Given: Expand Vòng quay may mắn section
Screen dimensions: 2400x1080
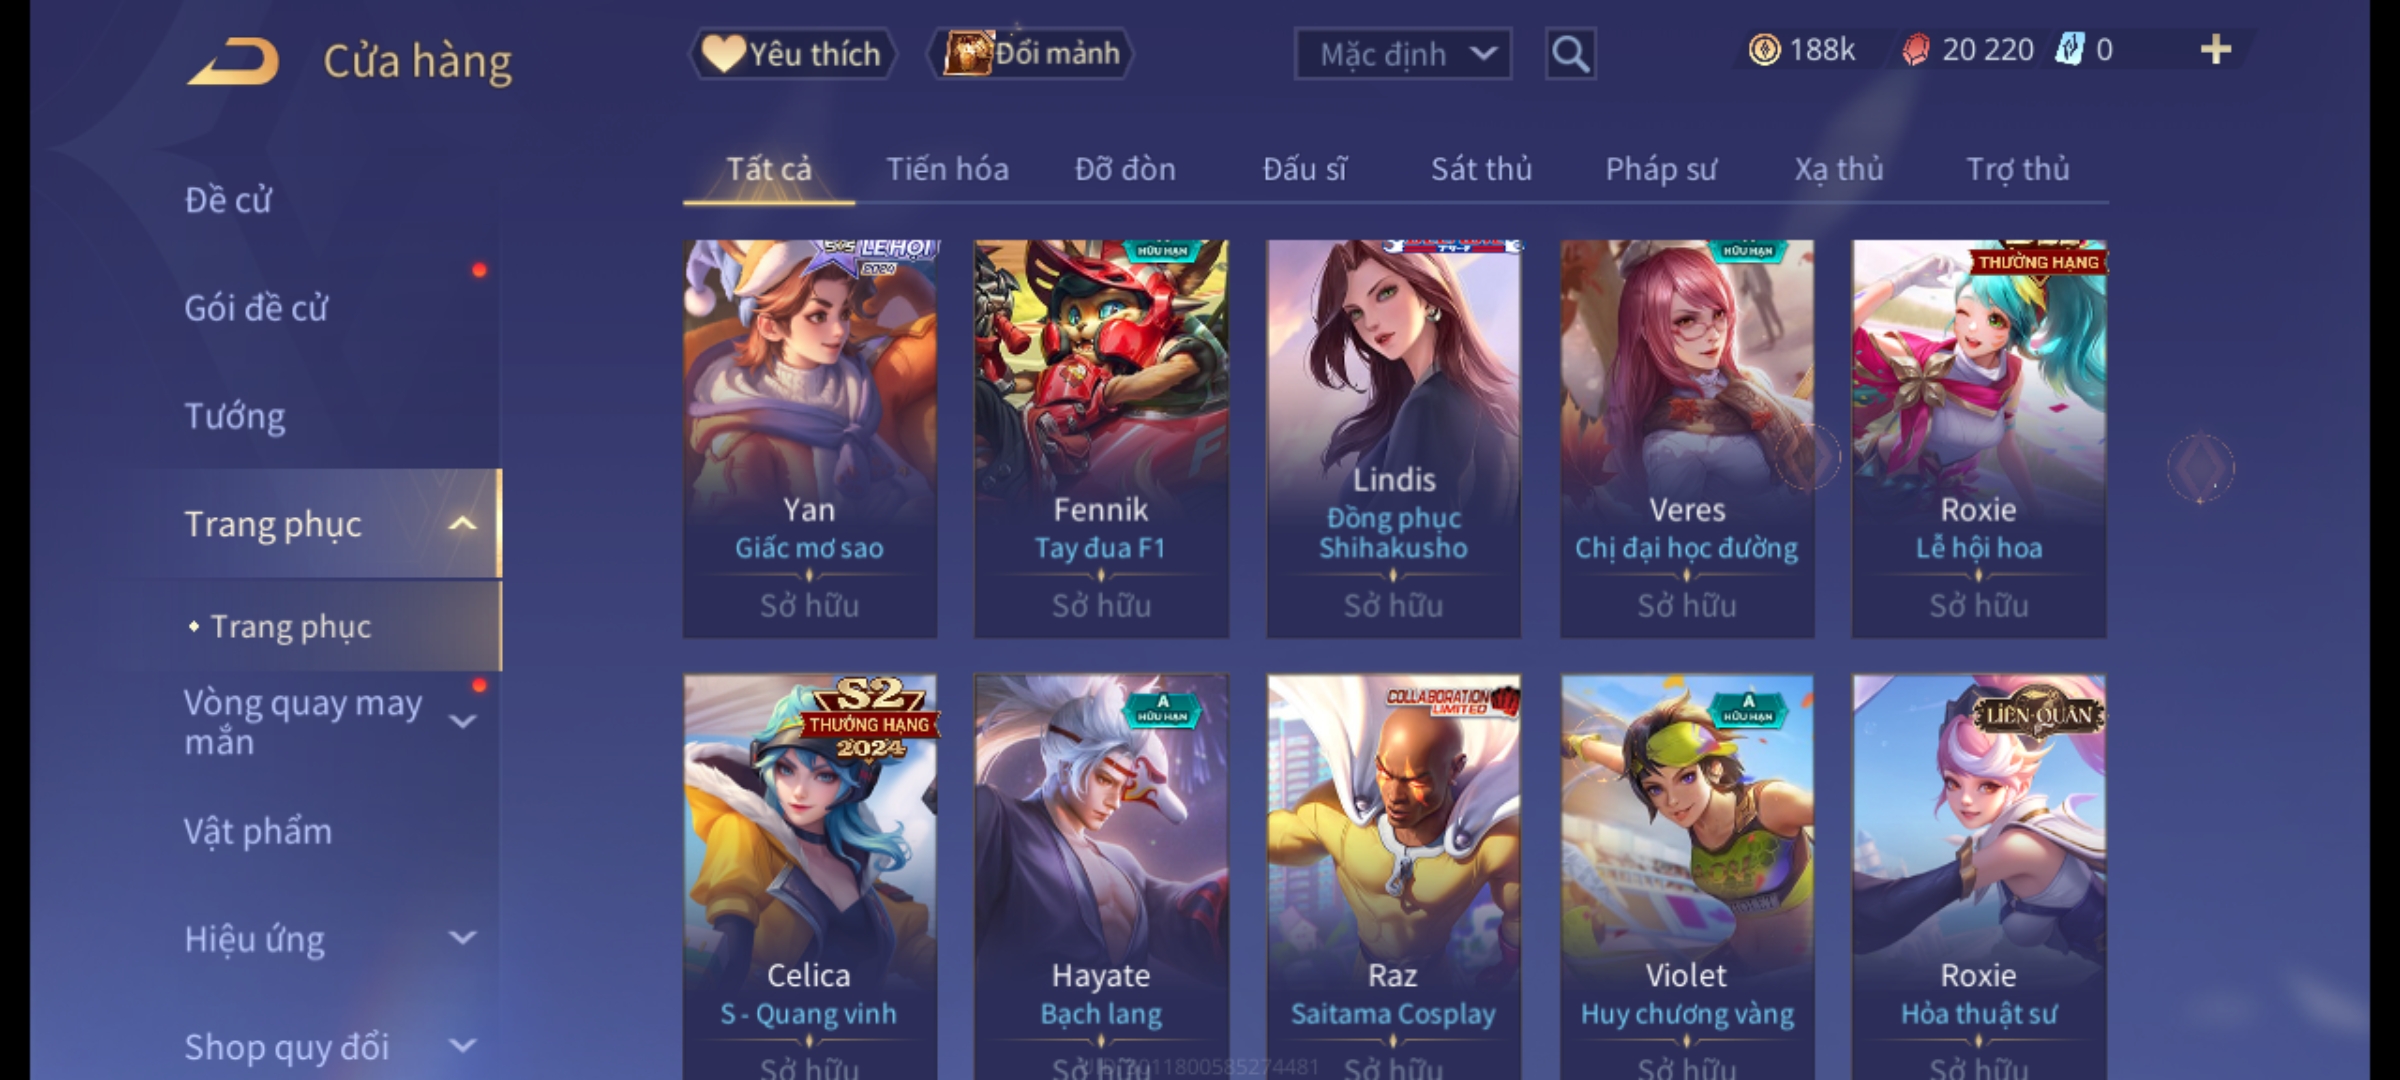Looking at the screenshot, I should coord(462,721).
